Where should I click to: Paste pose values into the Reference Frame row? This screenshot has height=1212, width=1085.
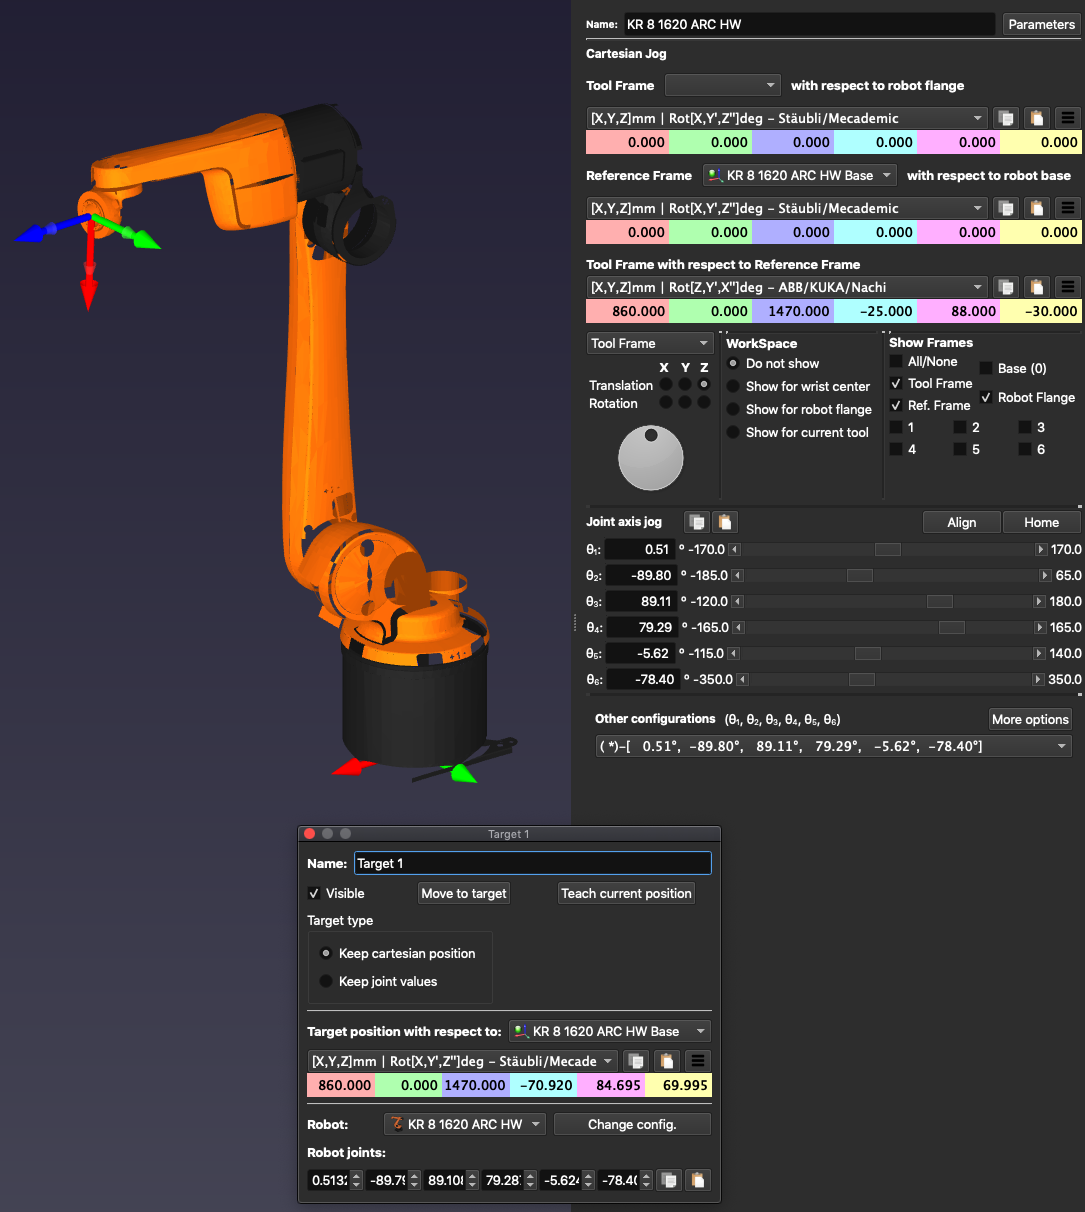point(1037,208)
